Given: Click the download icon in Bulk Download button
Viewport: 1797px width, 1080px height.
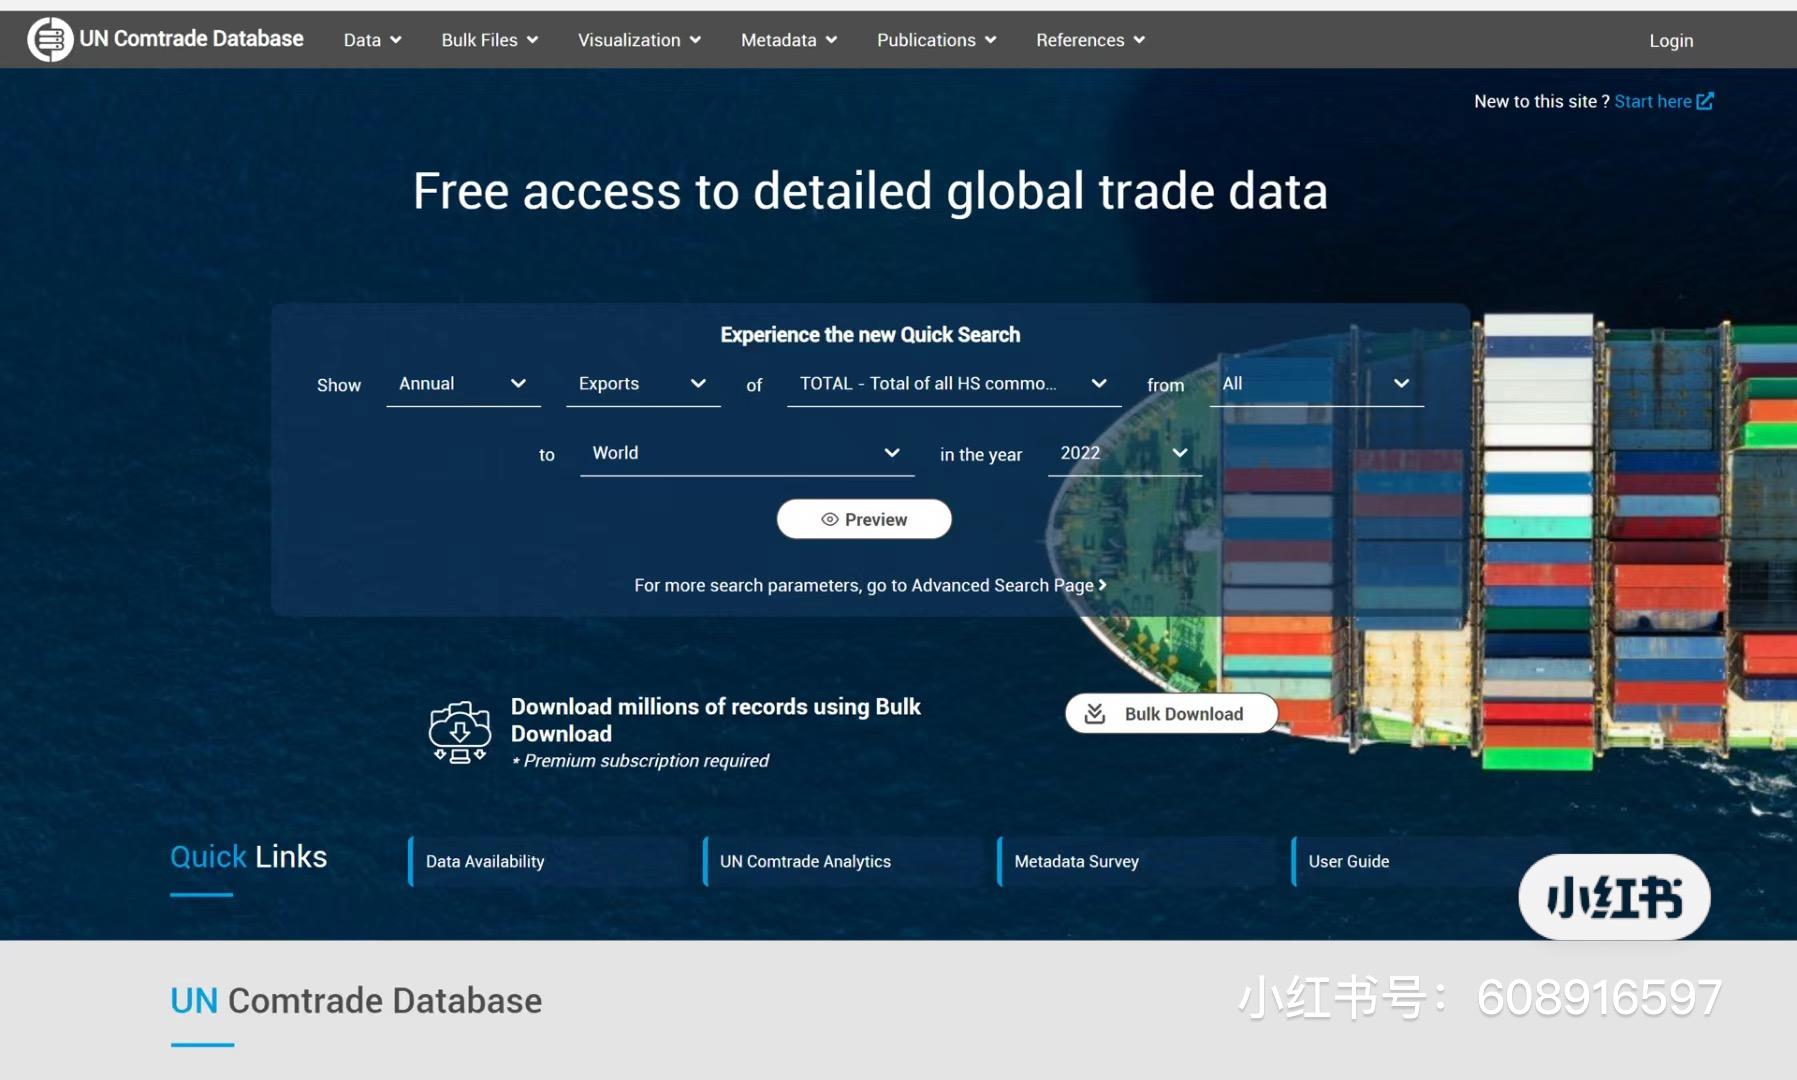Looking at the screenshot, I should (1095, 712).
